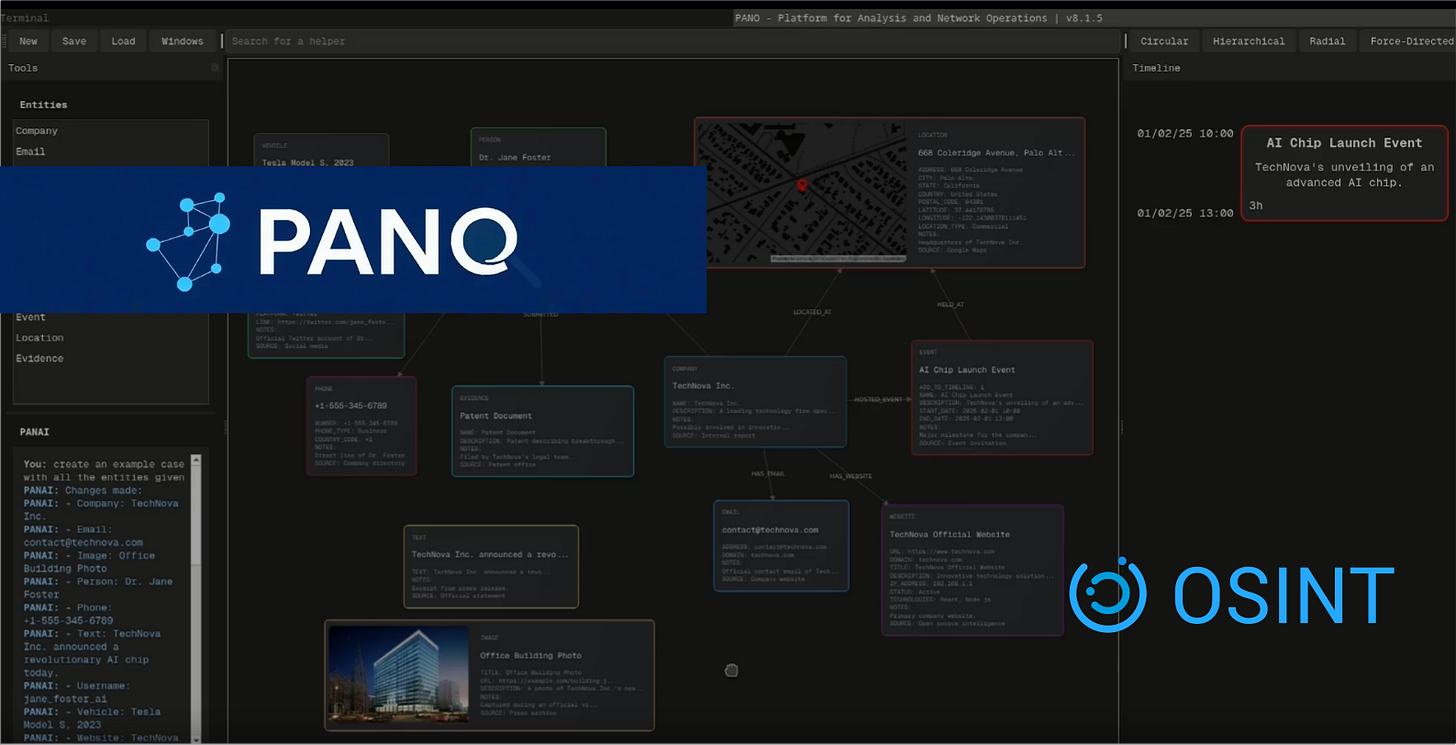Click the PANAI chat scrollbar up arrow
The width and height of the screenshot is (1456, 745).
pos(196,460)
